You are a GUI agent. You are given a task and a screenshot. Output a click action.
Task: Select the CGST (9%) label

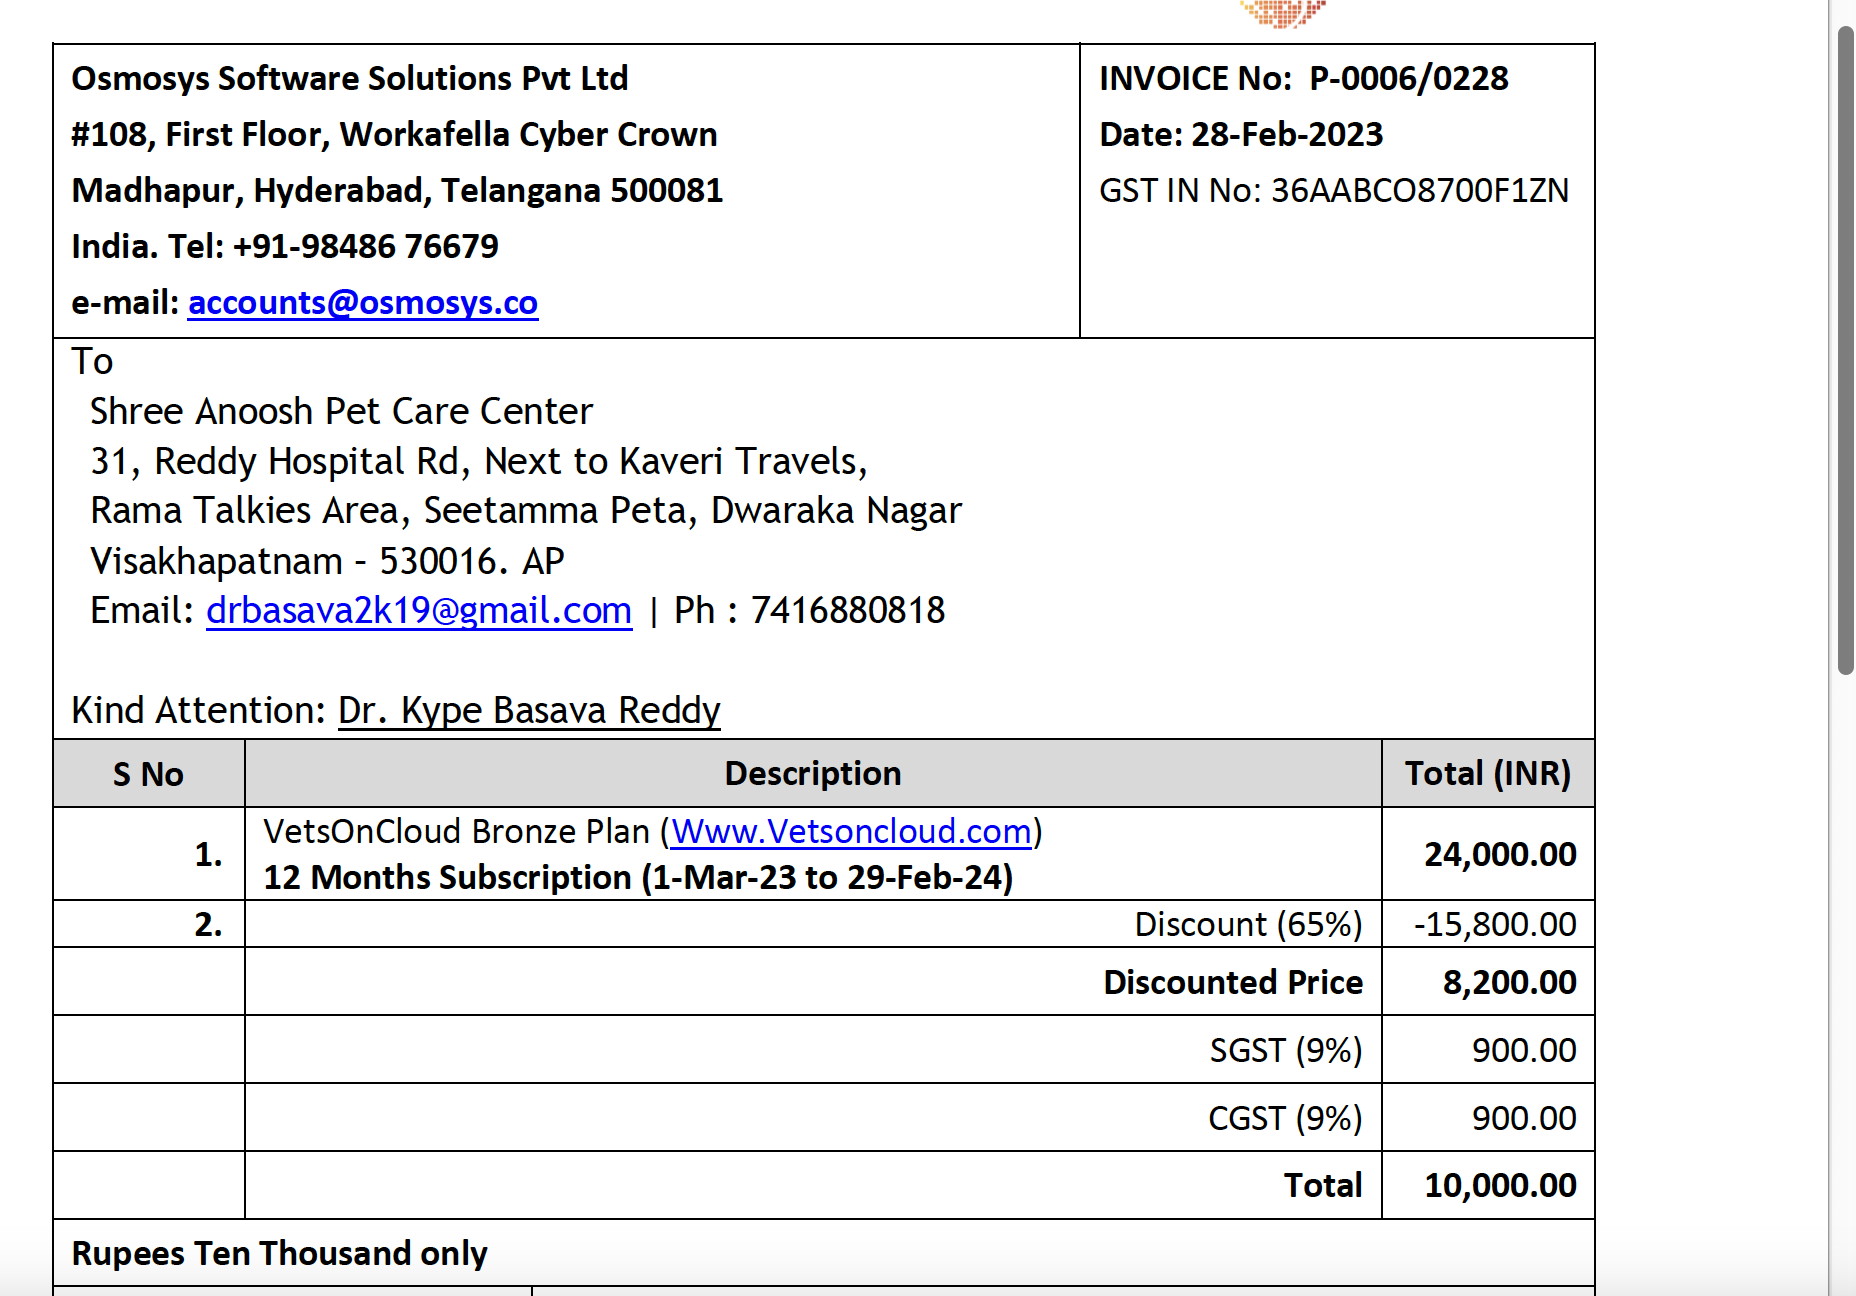click(x=1285, y=1118)
